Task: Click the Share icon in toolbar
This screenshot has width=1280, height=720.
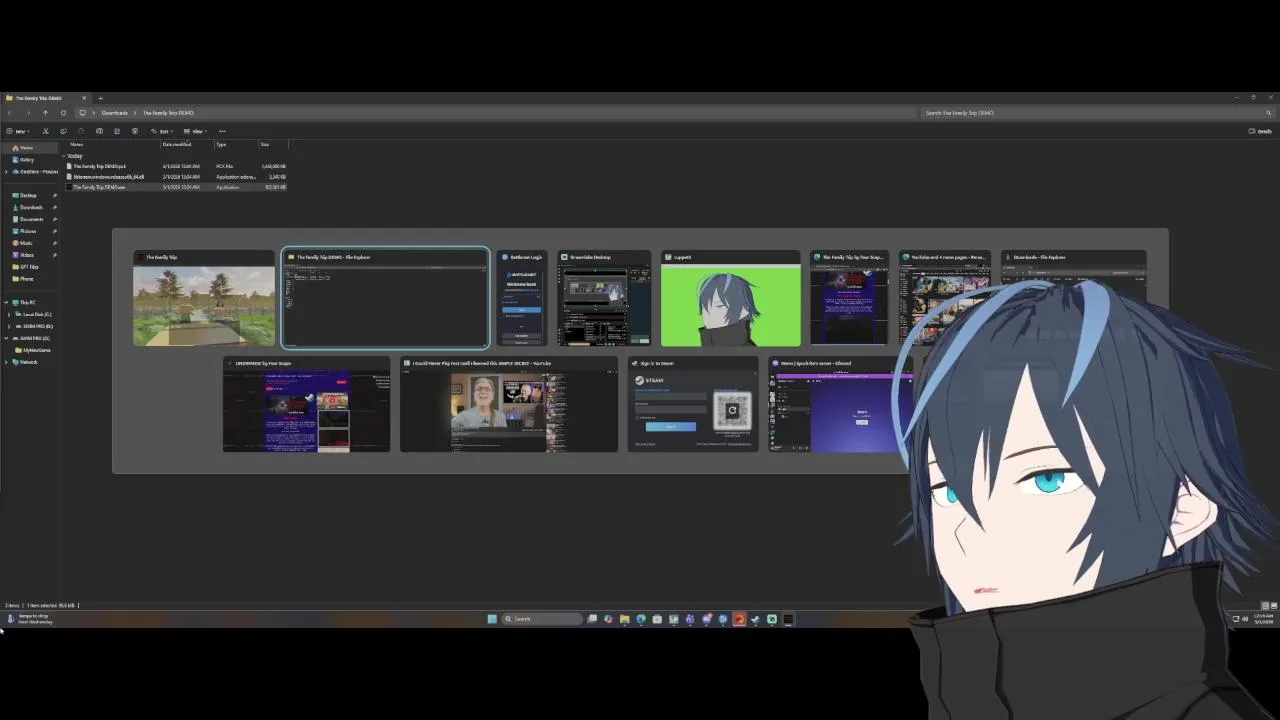Action: click(x=117, y=131)
